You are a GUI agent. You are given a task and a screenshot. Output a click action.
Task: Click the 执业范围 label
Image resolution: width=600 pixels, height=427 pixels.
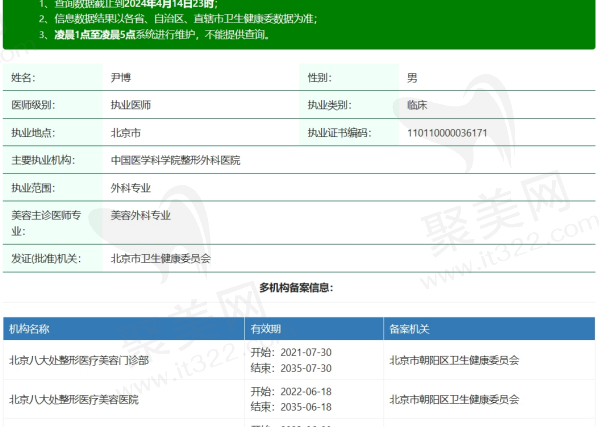point(33,188)
